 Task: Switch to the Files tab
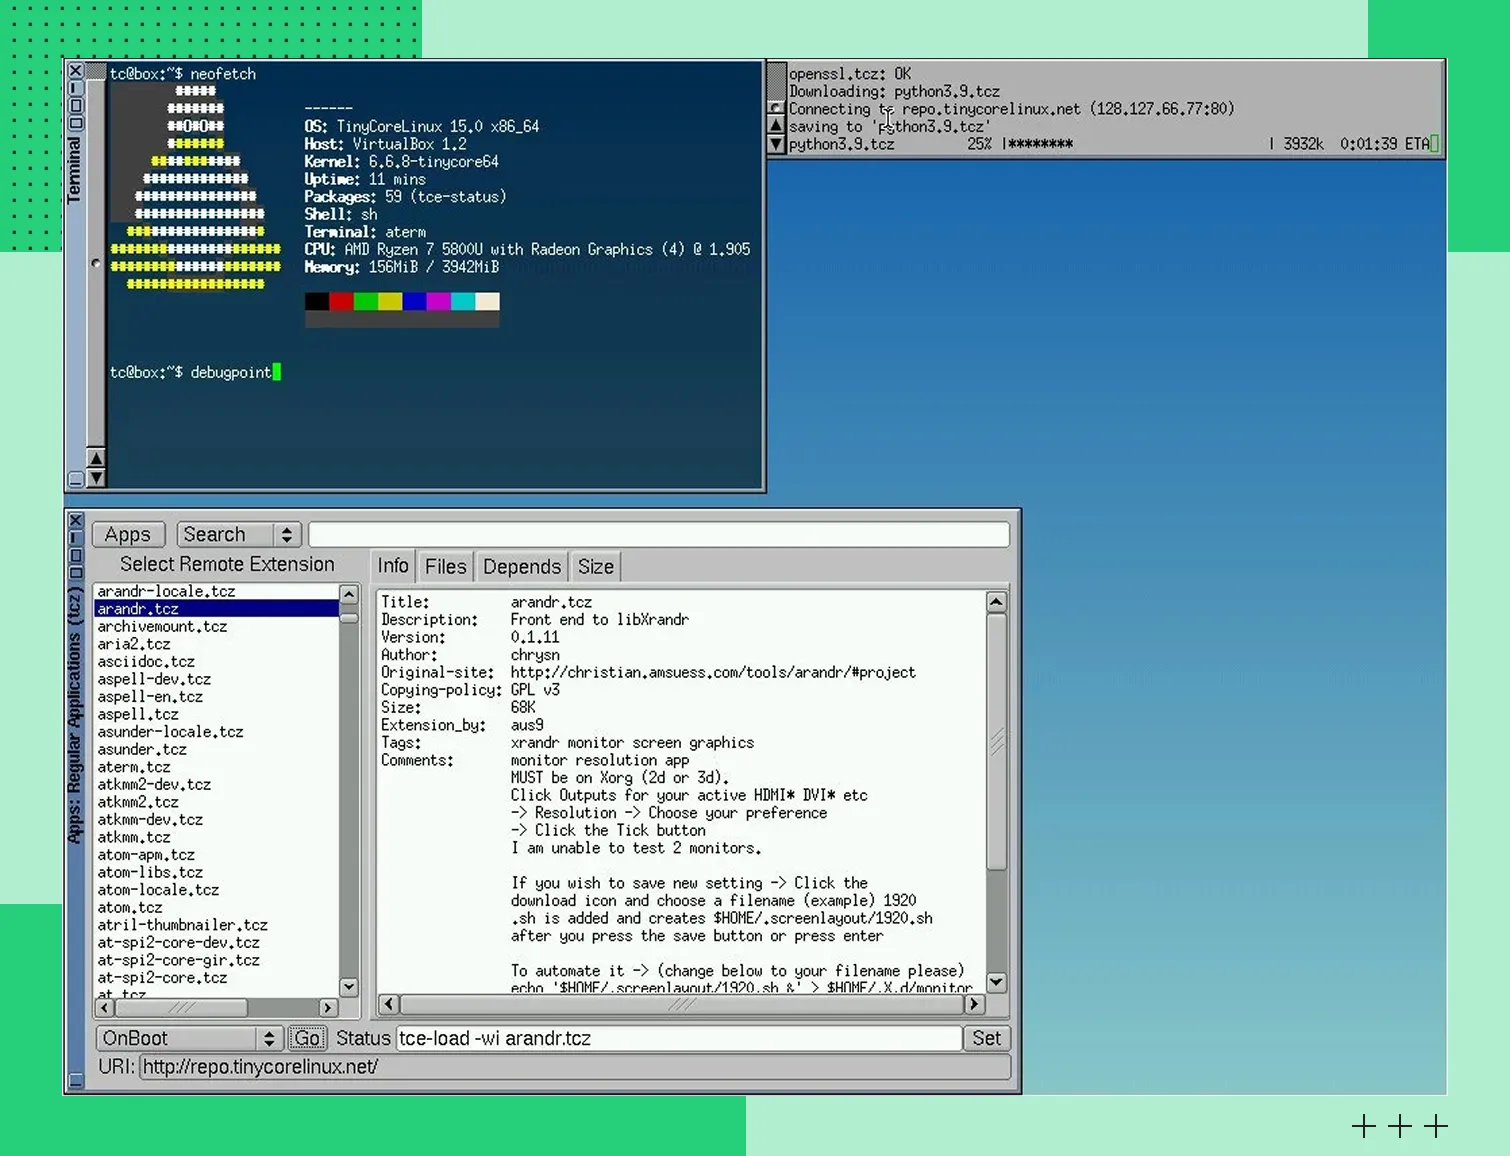(x=445, y=567)
